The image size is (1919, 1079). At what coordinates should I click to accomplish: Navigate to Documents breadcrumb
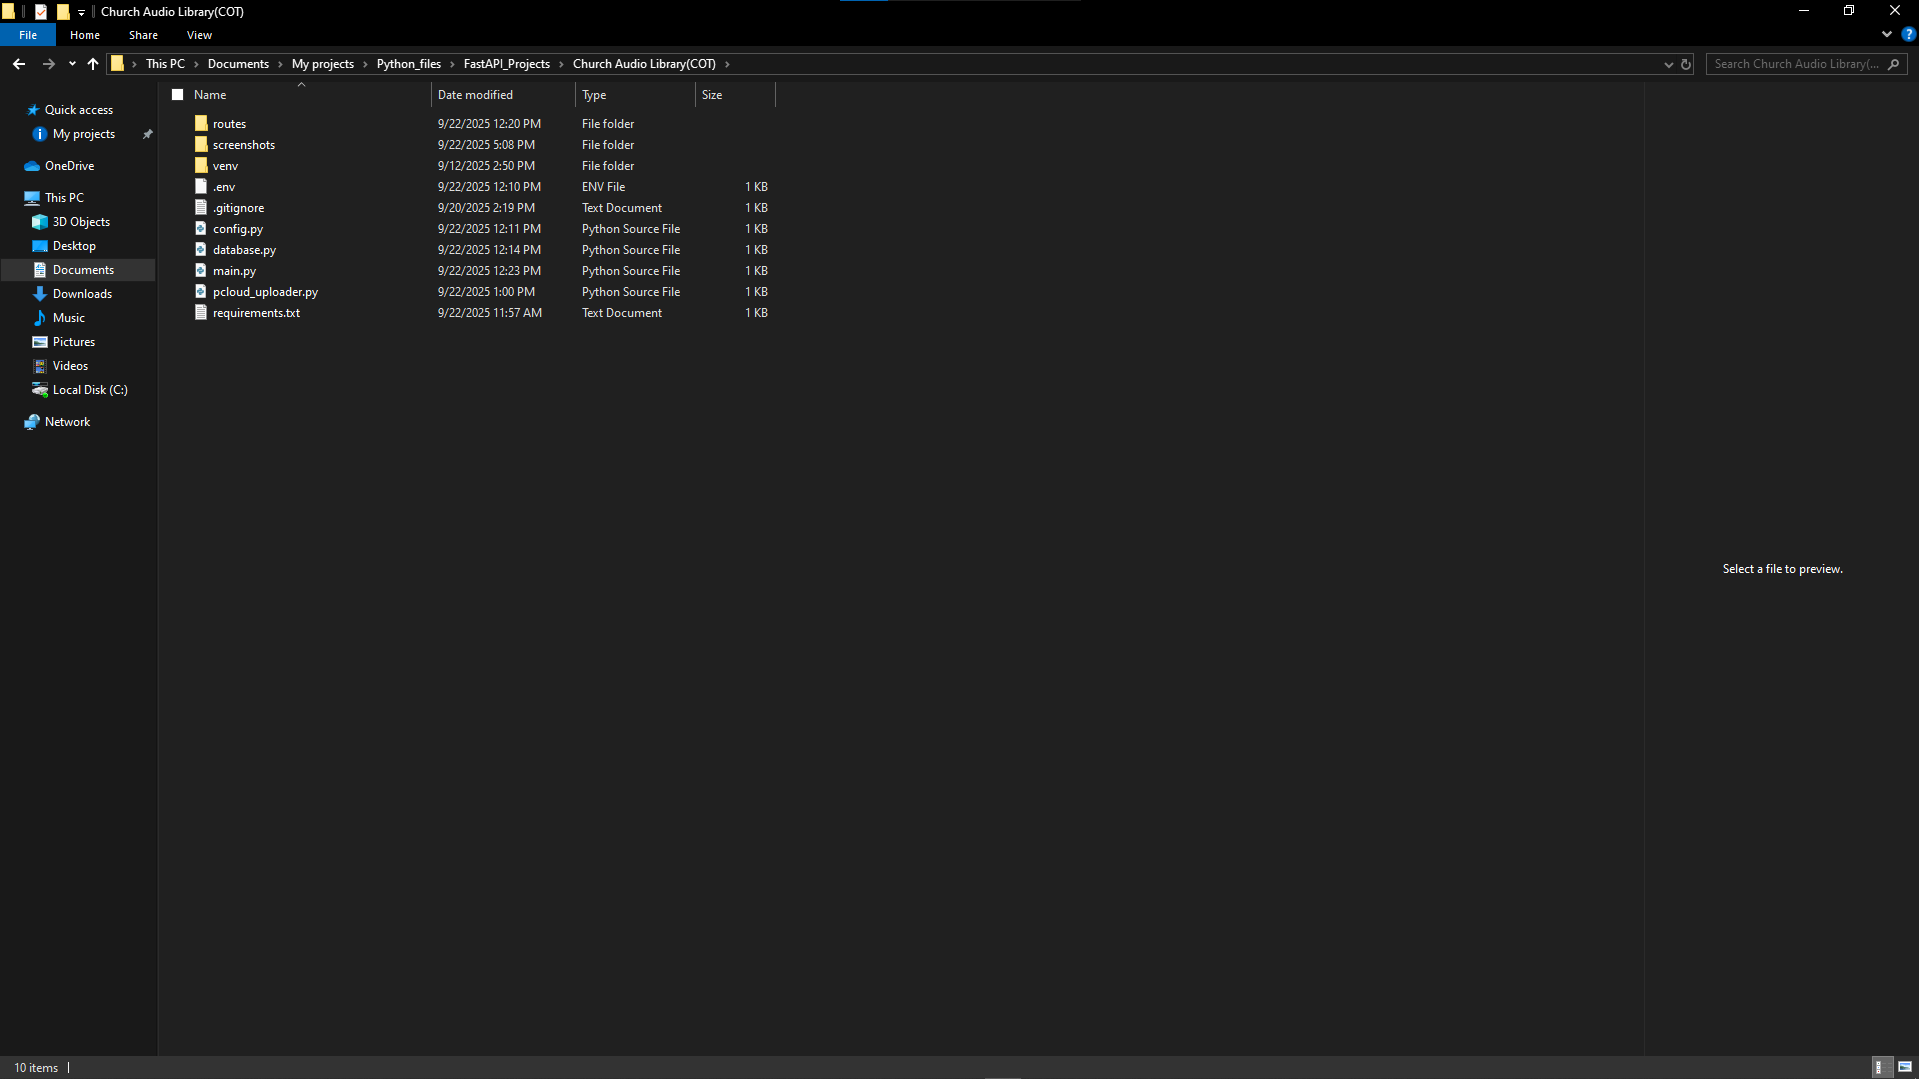click(x=238, y=64)
